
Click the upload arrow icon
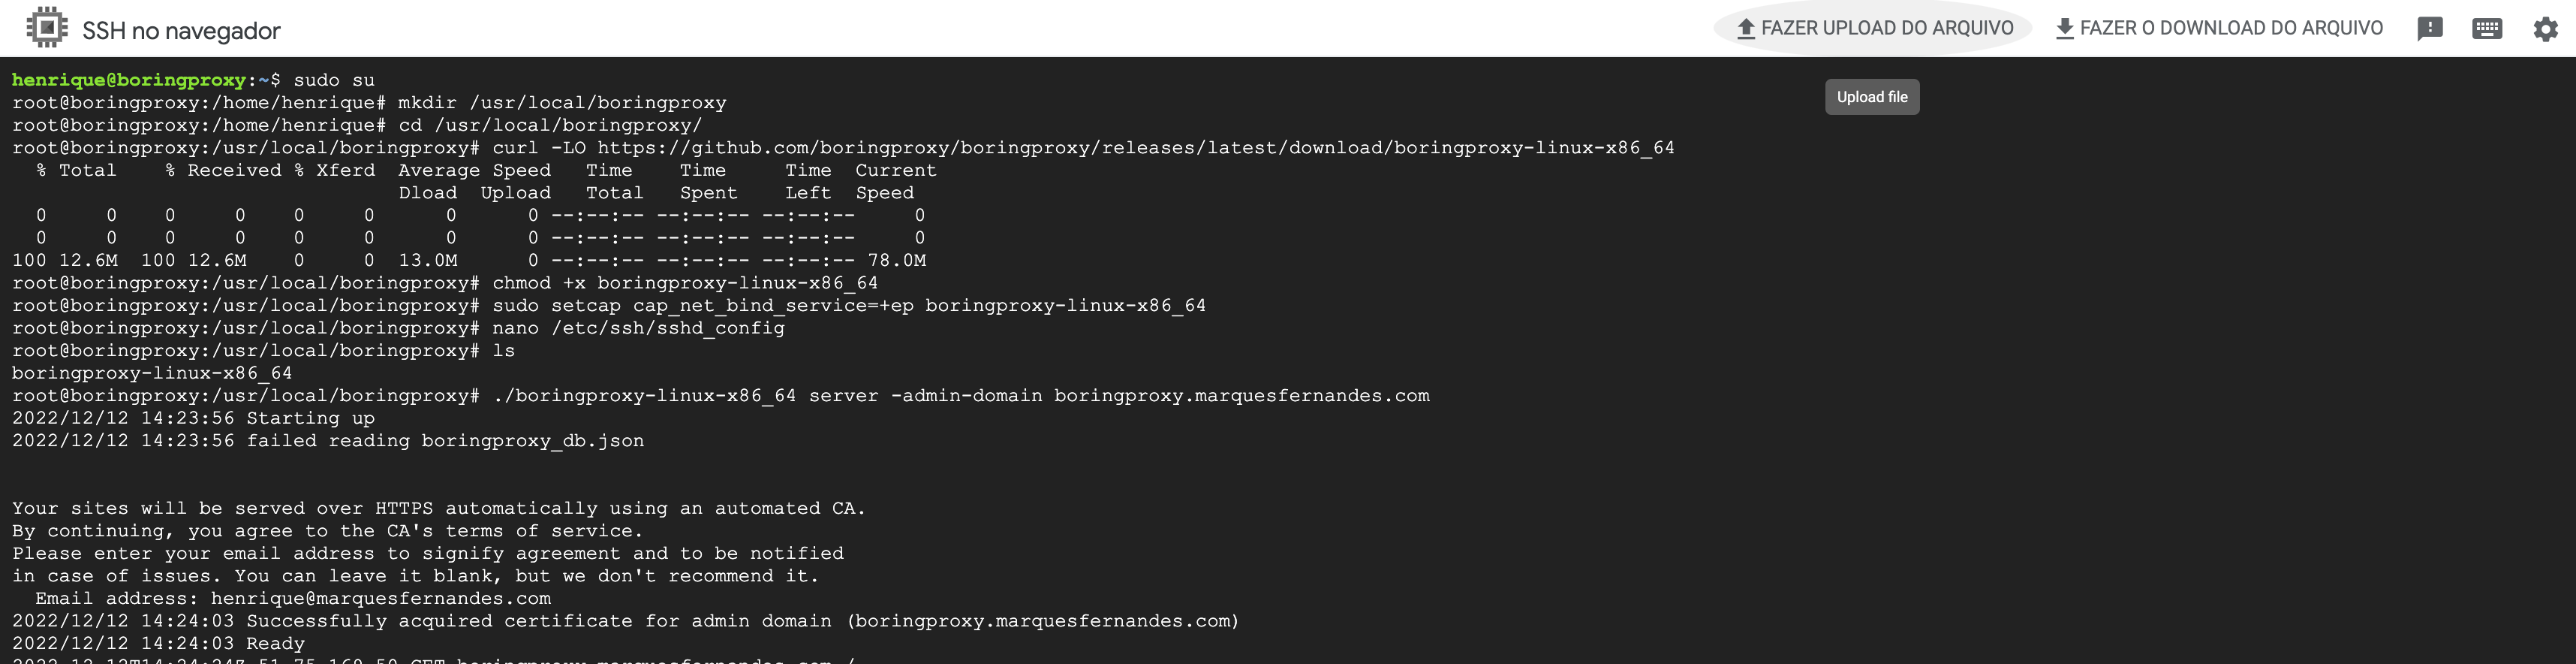pos(1745,28)
